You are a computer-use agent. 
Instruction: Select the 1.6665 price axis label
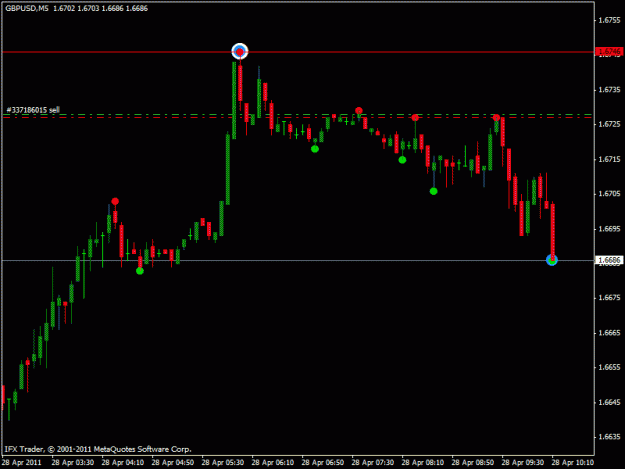click(609, 333)
